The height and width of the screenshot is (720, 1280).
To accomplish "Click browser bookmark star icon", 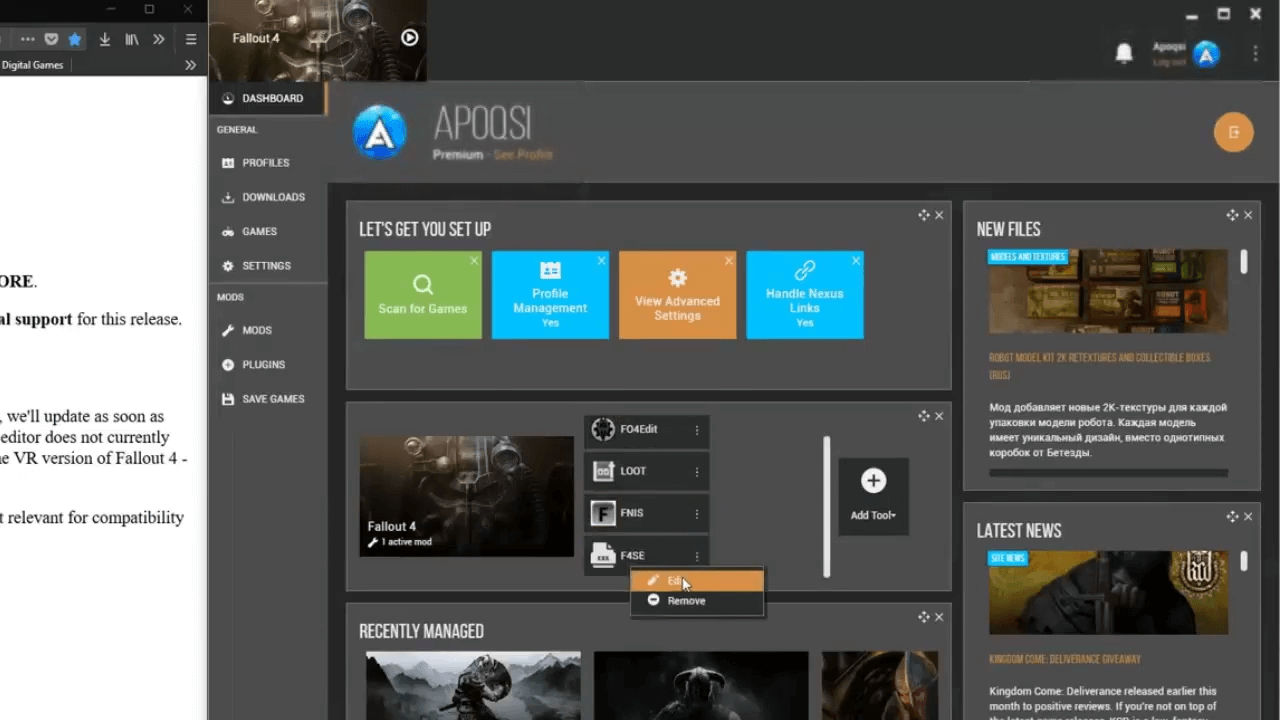I will click(x=75, y=40).
